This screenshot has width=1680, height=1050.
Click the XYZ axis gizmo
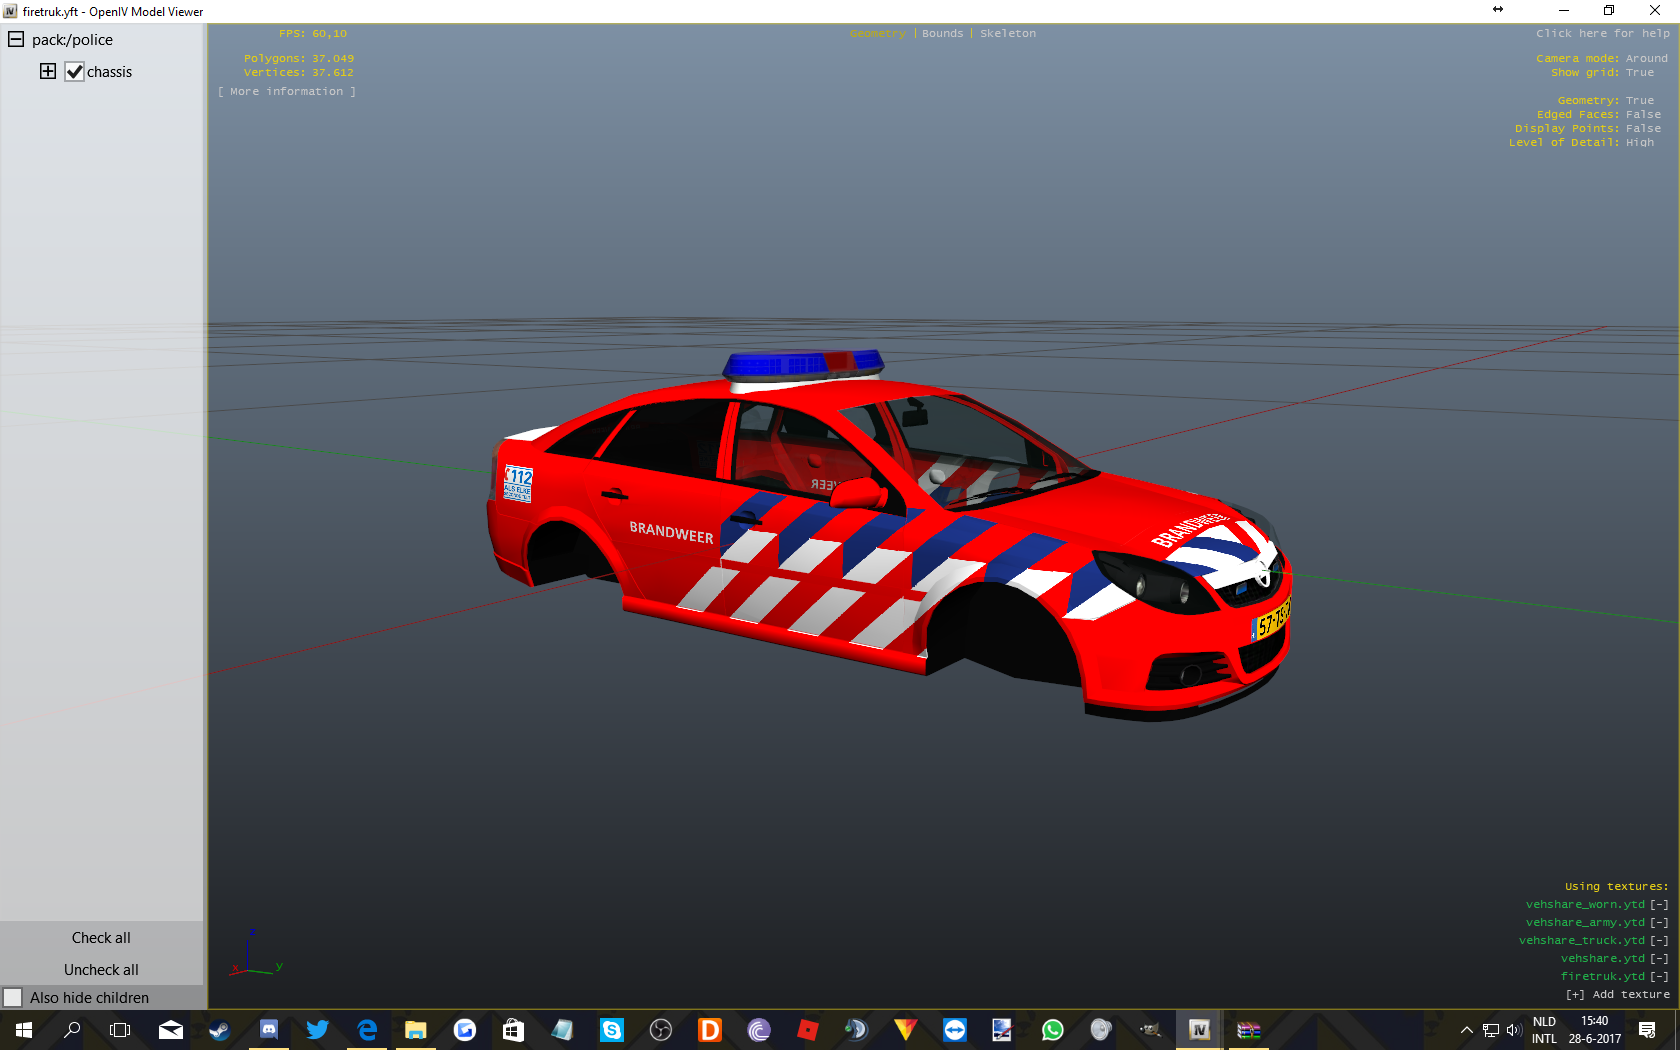coord(257,952)
